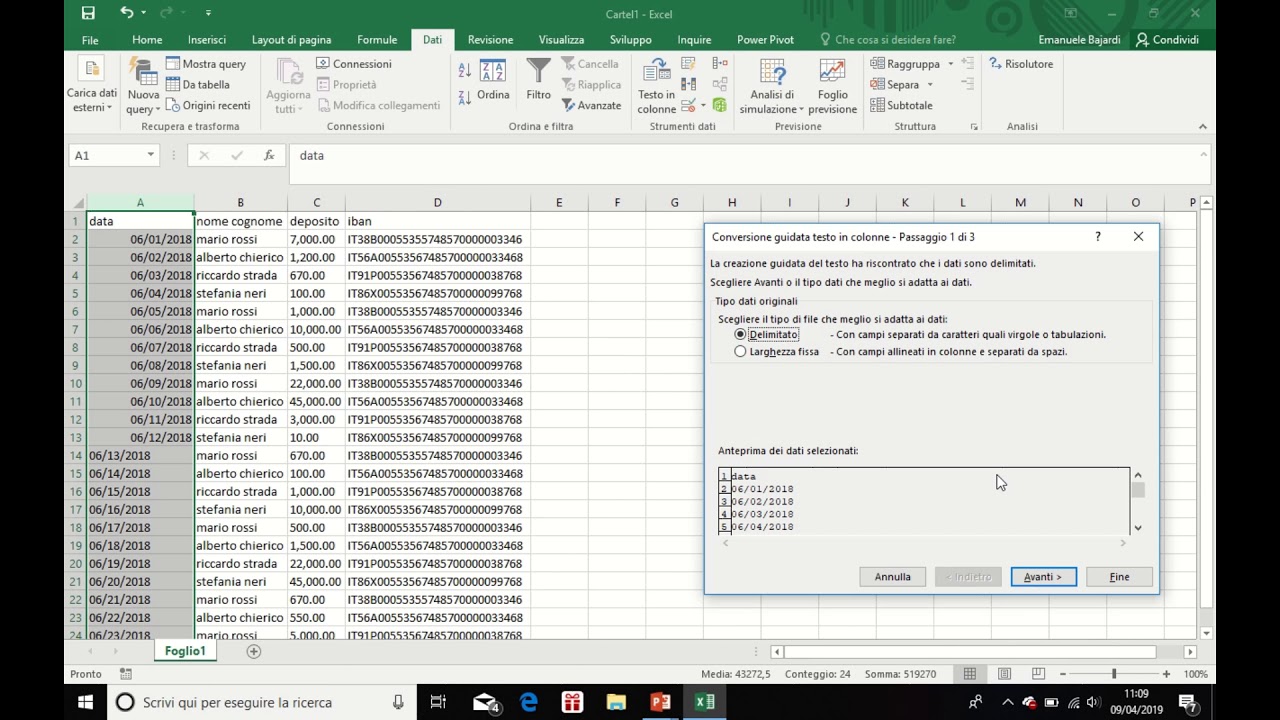Open the Ordina sort dialog

pos(493,78)
